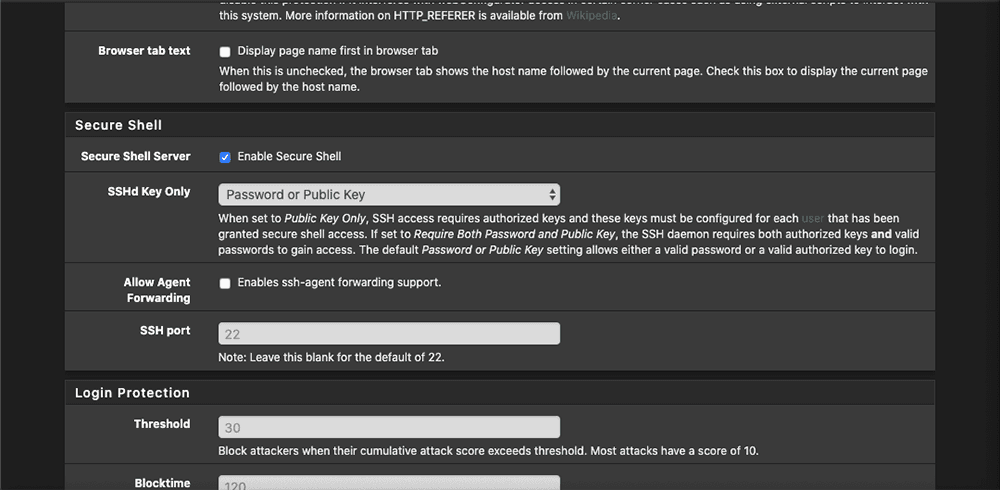1000x490 pixels.
Task: Open the Wikipedia link about HTTP_REFERER
Action: coord(591,15)
